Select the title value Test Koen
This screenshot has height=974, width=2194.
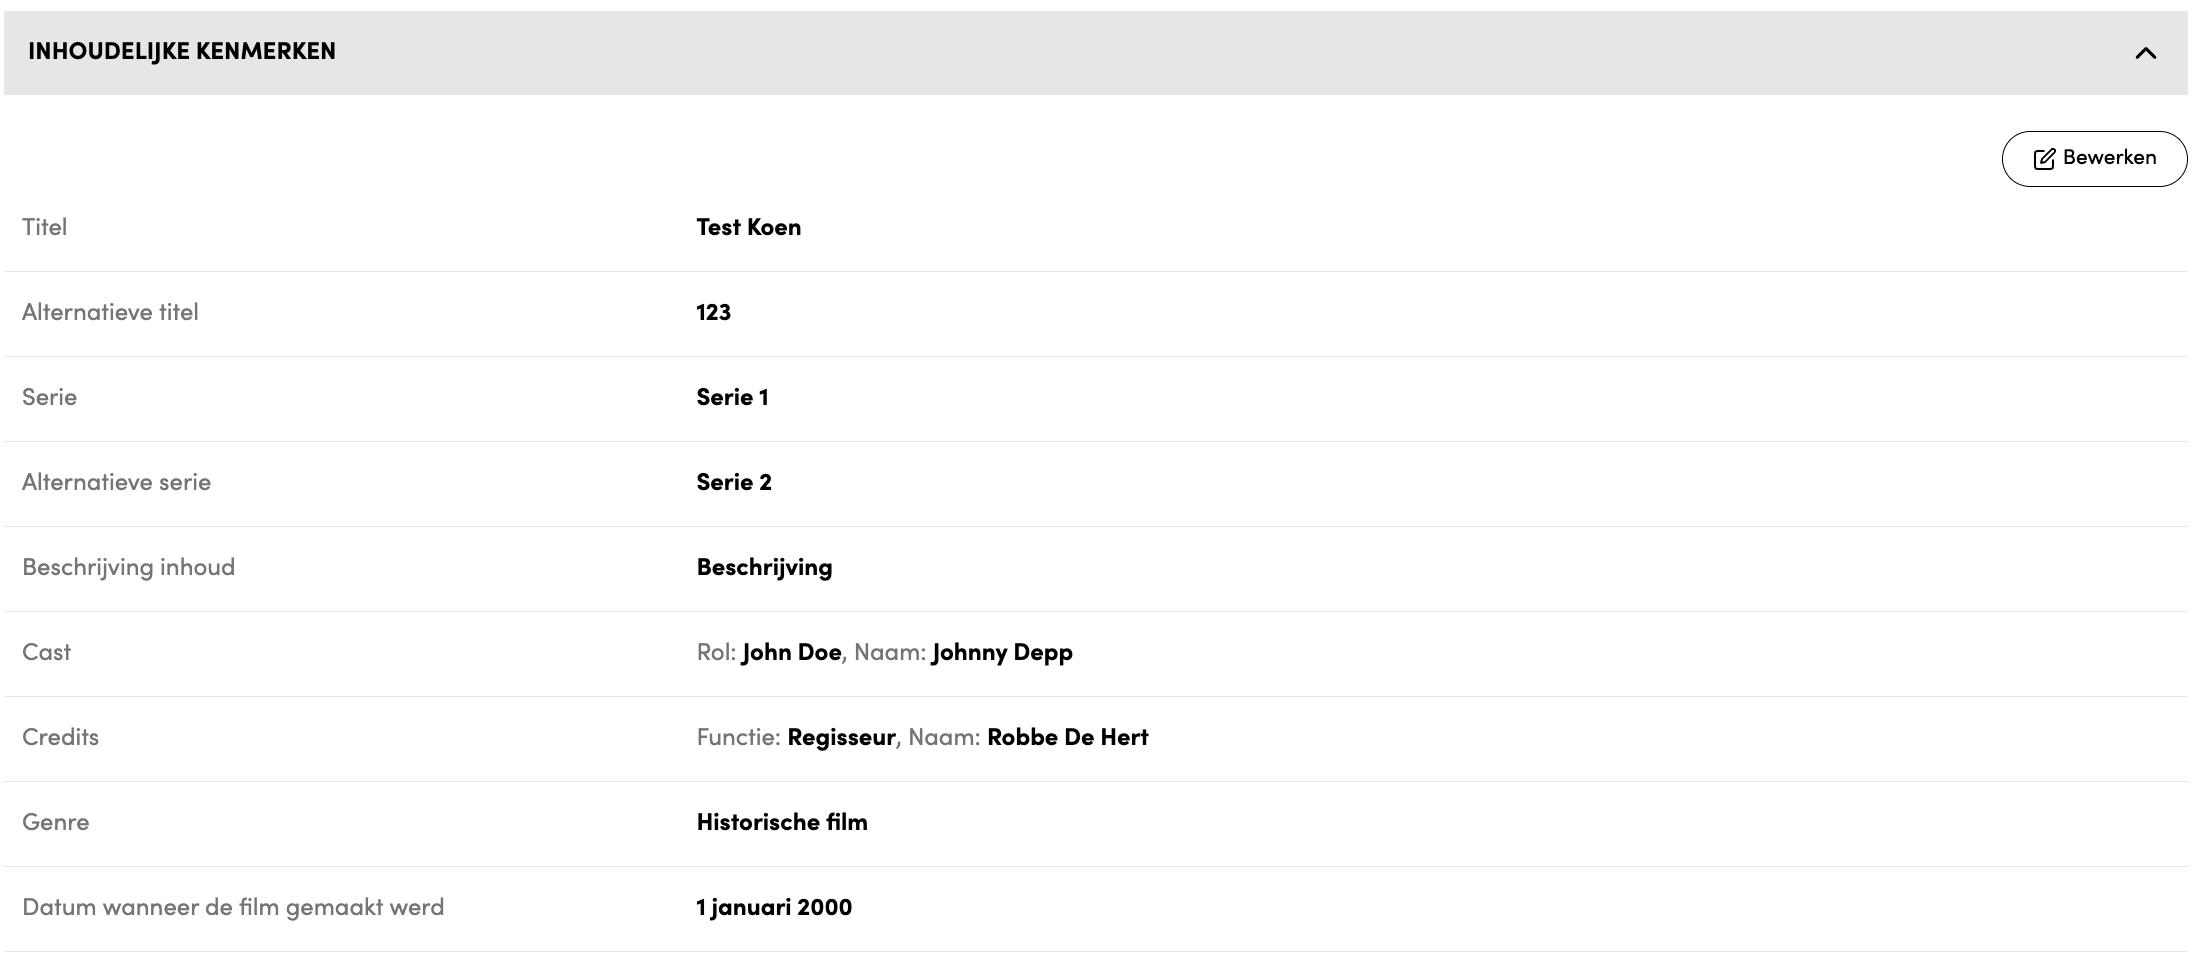748,227
